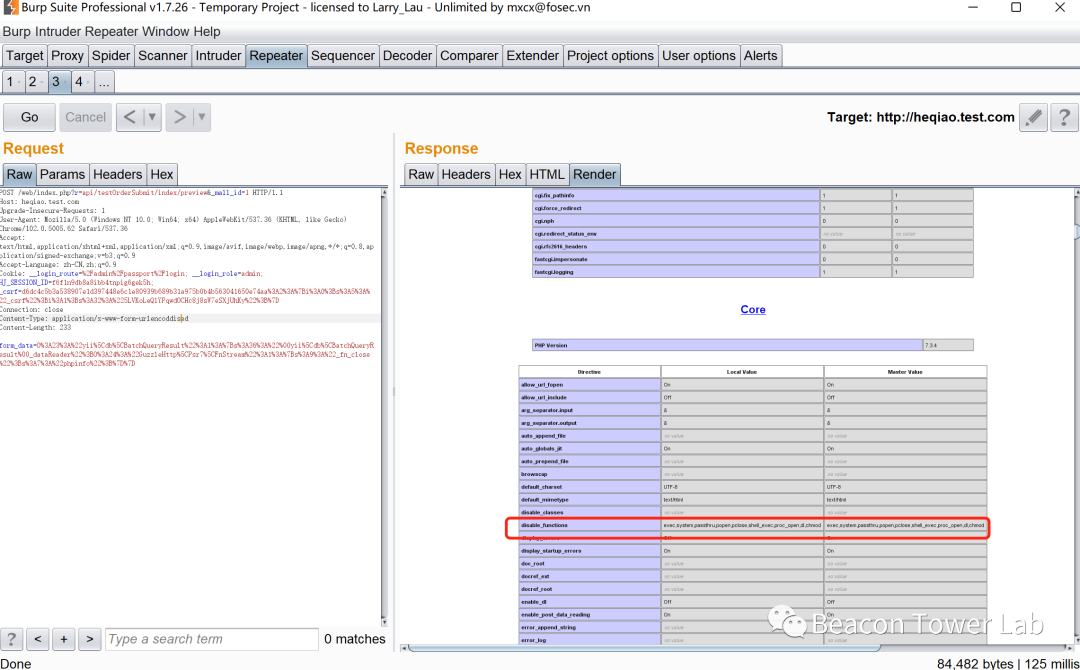
Task: Click the request editor vertical scrollbar
Action: point(384,406)
